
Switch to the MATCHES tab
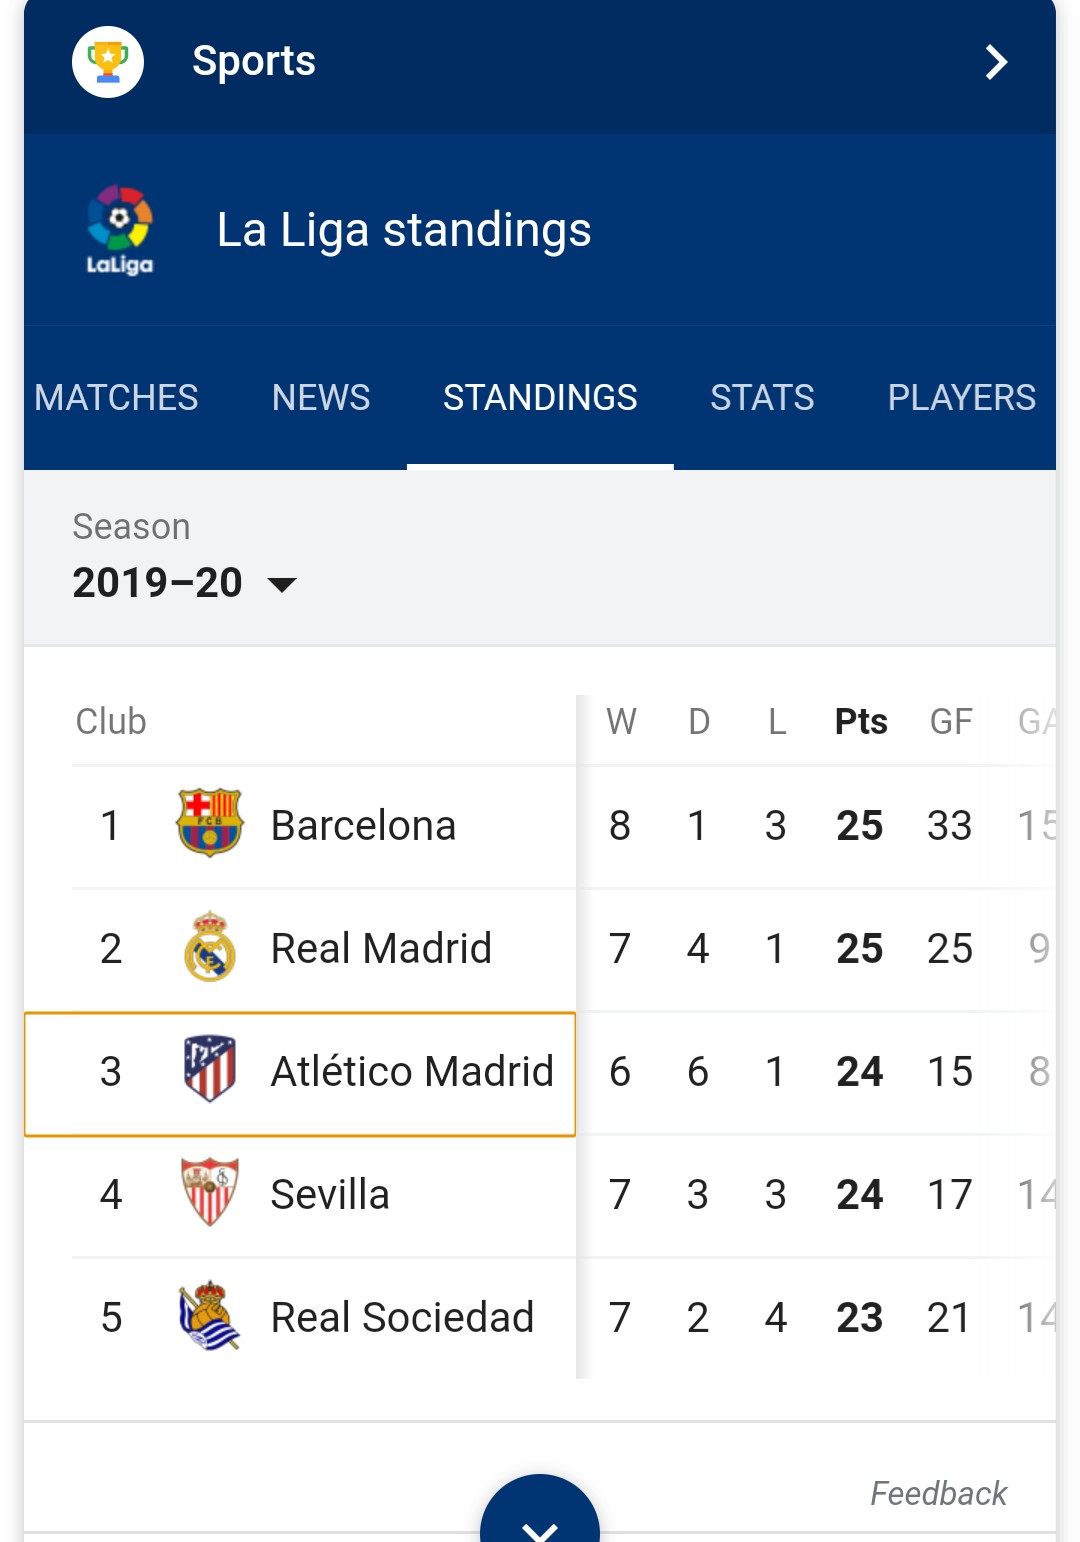coord(116,398)
